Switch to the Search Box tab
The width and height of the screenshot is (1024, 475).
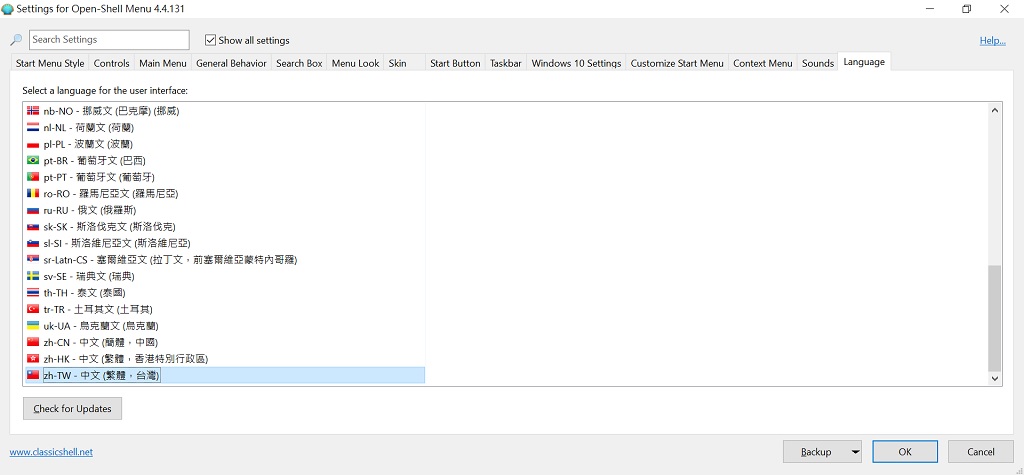pyautogui.click(x=299, y=63)
